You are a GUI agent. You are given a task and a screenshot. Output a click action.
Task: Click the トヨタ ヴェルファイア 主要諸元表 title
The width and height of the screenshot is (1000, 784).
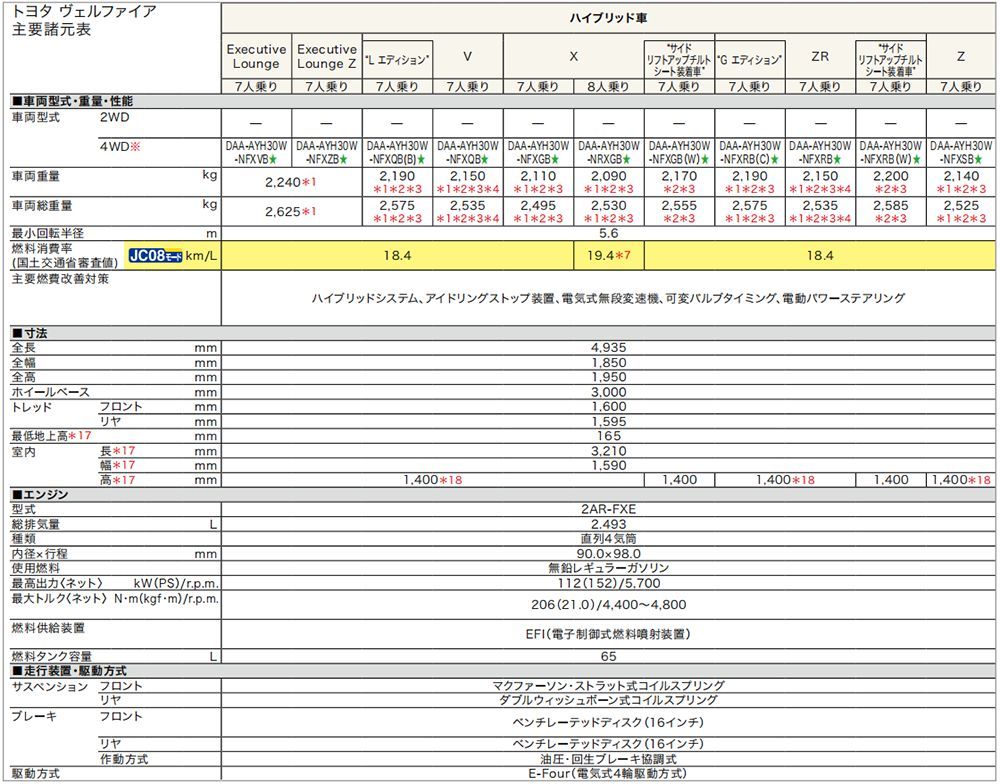(x=84, y=20)
